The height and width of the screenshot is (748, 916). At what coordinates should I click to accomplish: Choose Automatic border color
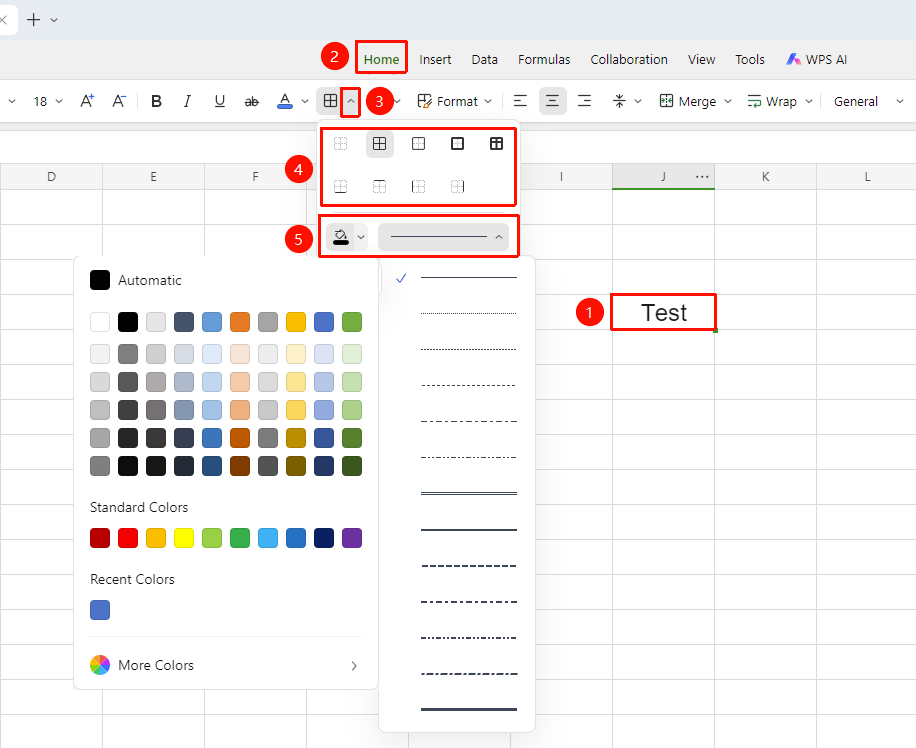136,280
